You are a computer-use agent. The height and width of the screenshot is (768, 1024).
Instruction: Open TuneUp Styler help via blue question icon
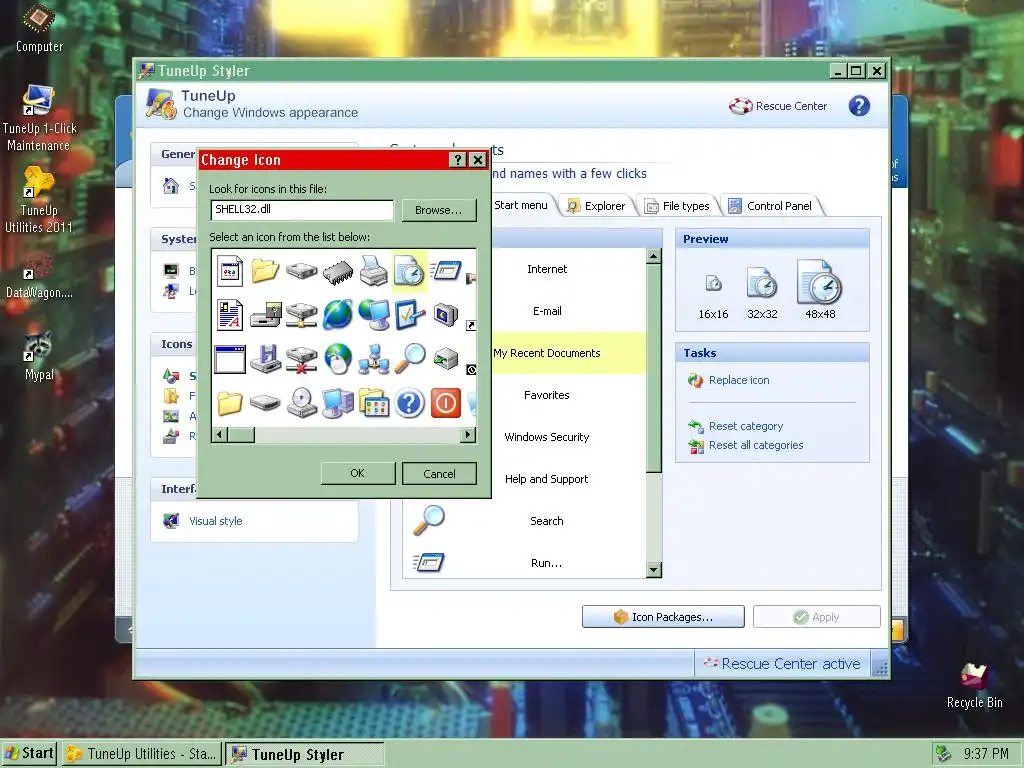click(859, 106)
